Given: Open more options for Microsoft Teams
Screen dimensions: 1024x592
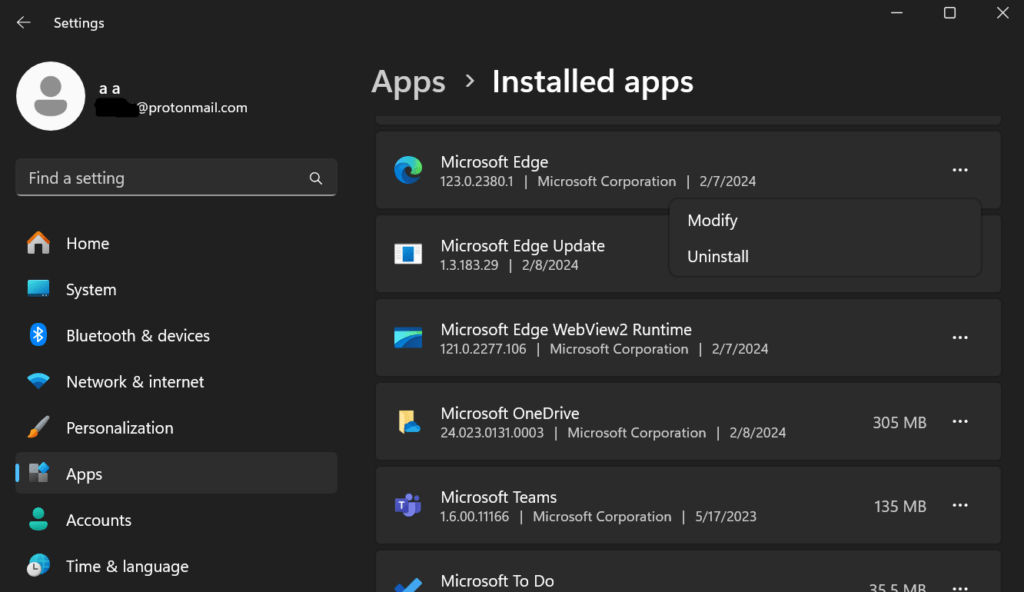Looking at the screenshot, I should coord(960,505).
